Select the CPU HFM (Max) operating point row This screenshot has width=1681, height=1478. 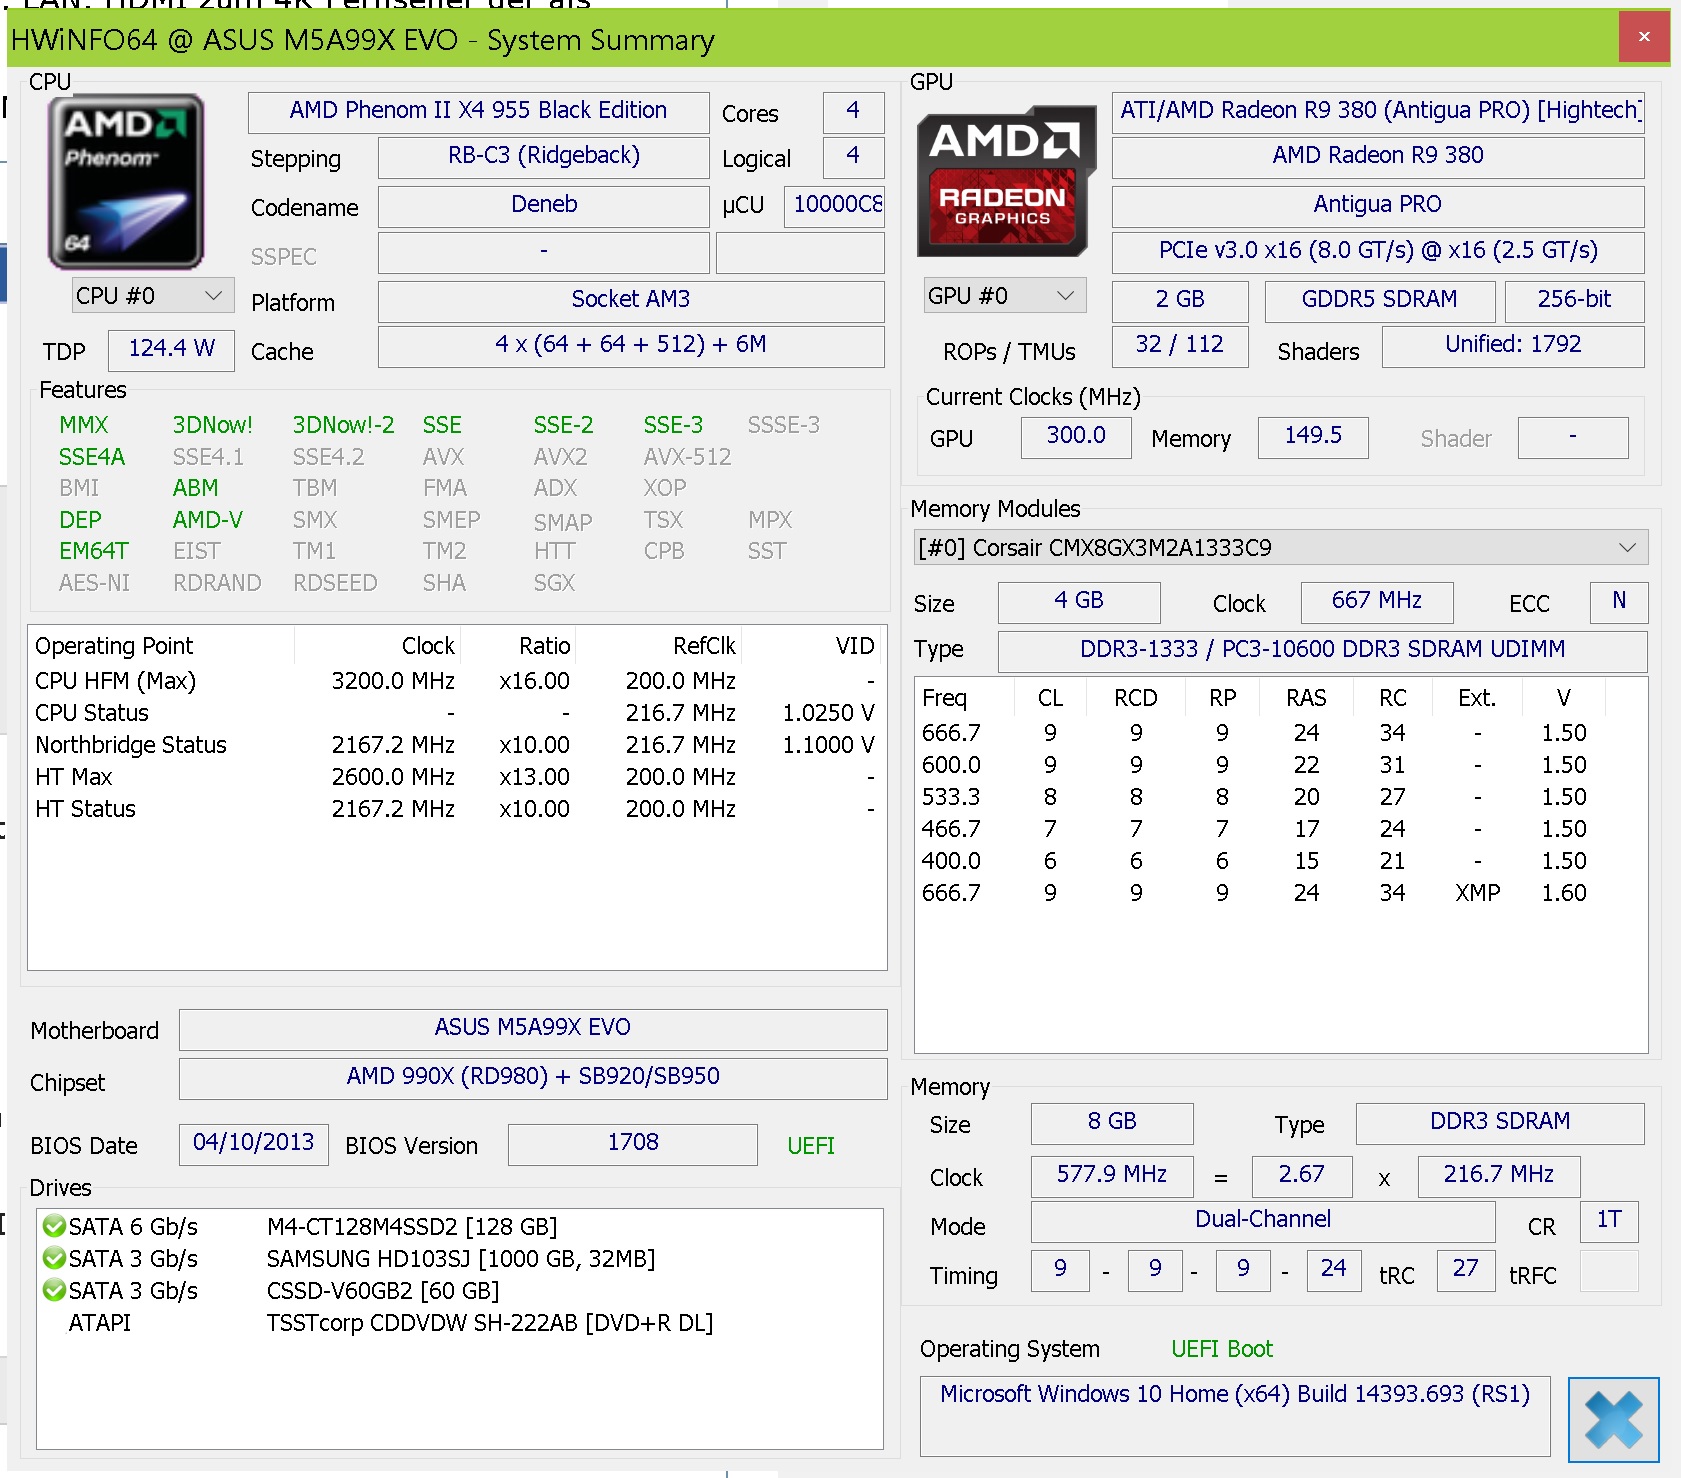click(456, 681)
